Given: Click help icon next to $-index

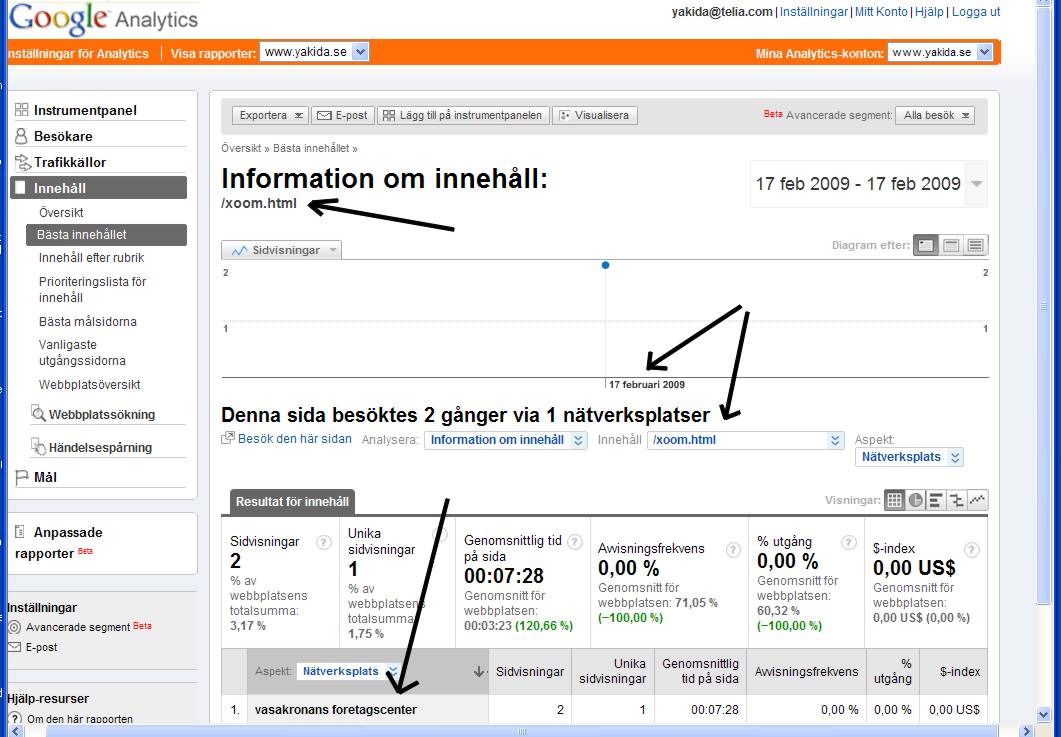Looking at the screenshot, I should (x=972, y=550).
